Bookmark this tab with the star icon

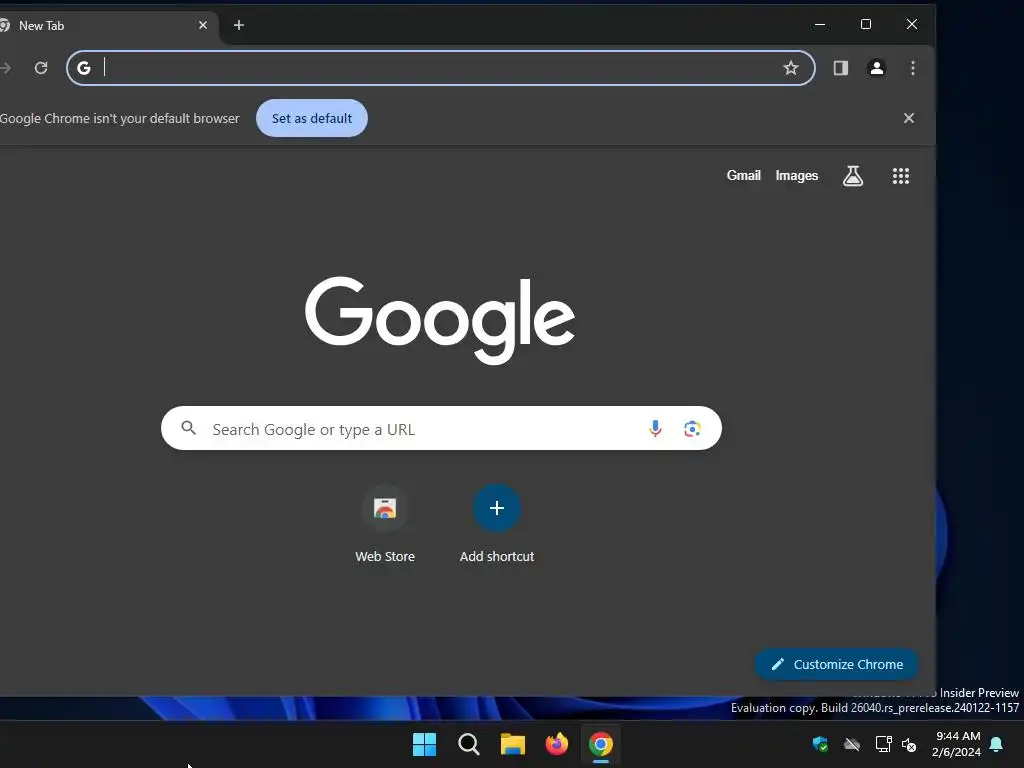coord(791,68)
